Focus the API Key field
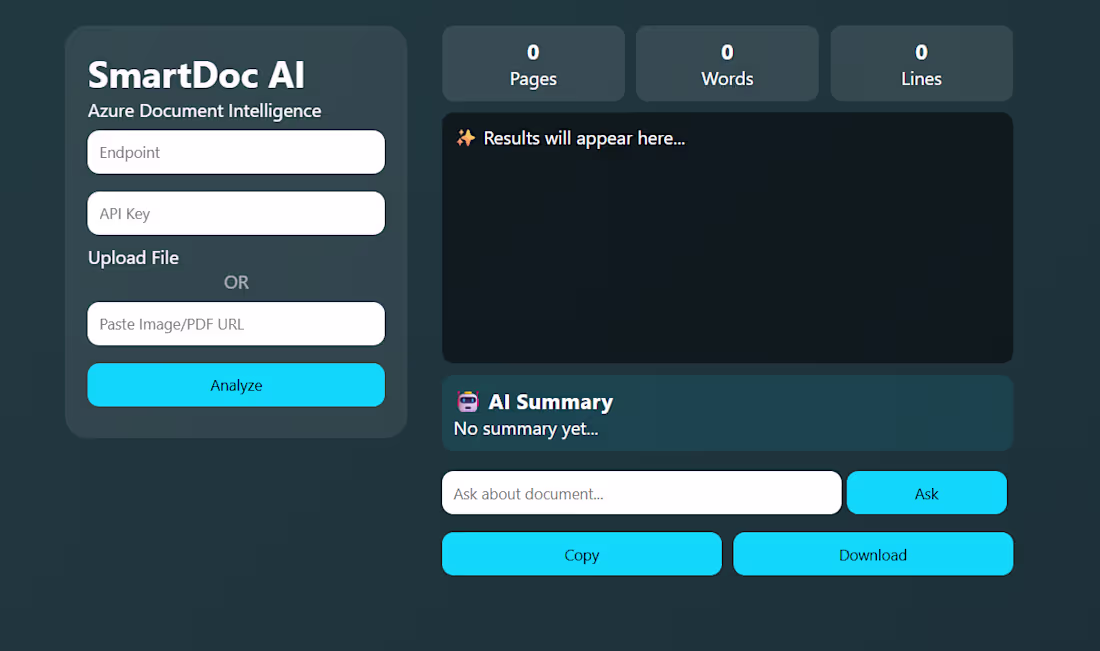Image resolution: width=1100 pixels, height=651 pixels. pyautogui.click(x=236, y=213)
